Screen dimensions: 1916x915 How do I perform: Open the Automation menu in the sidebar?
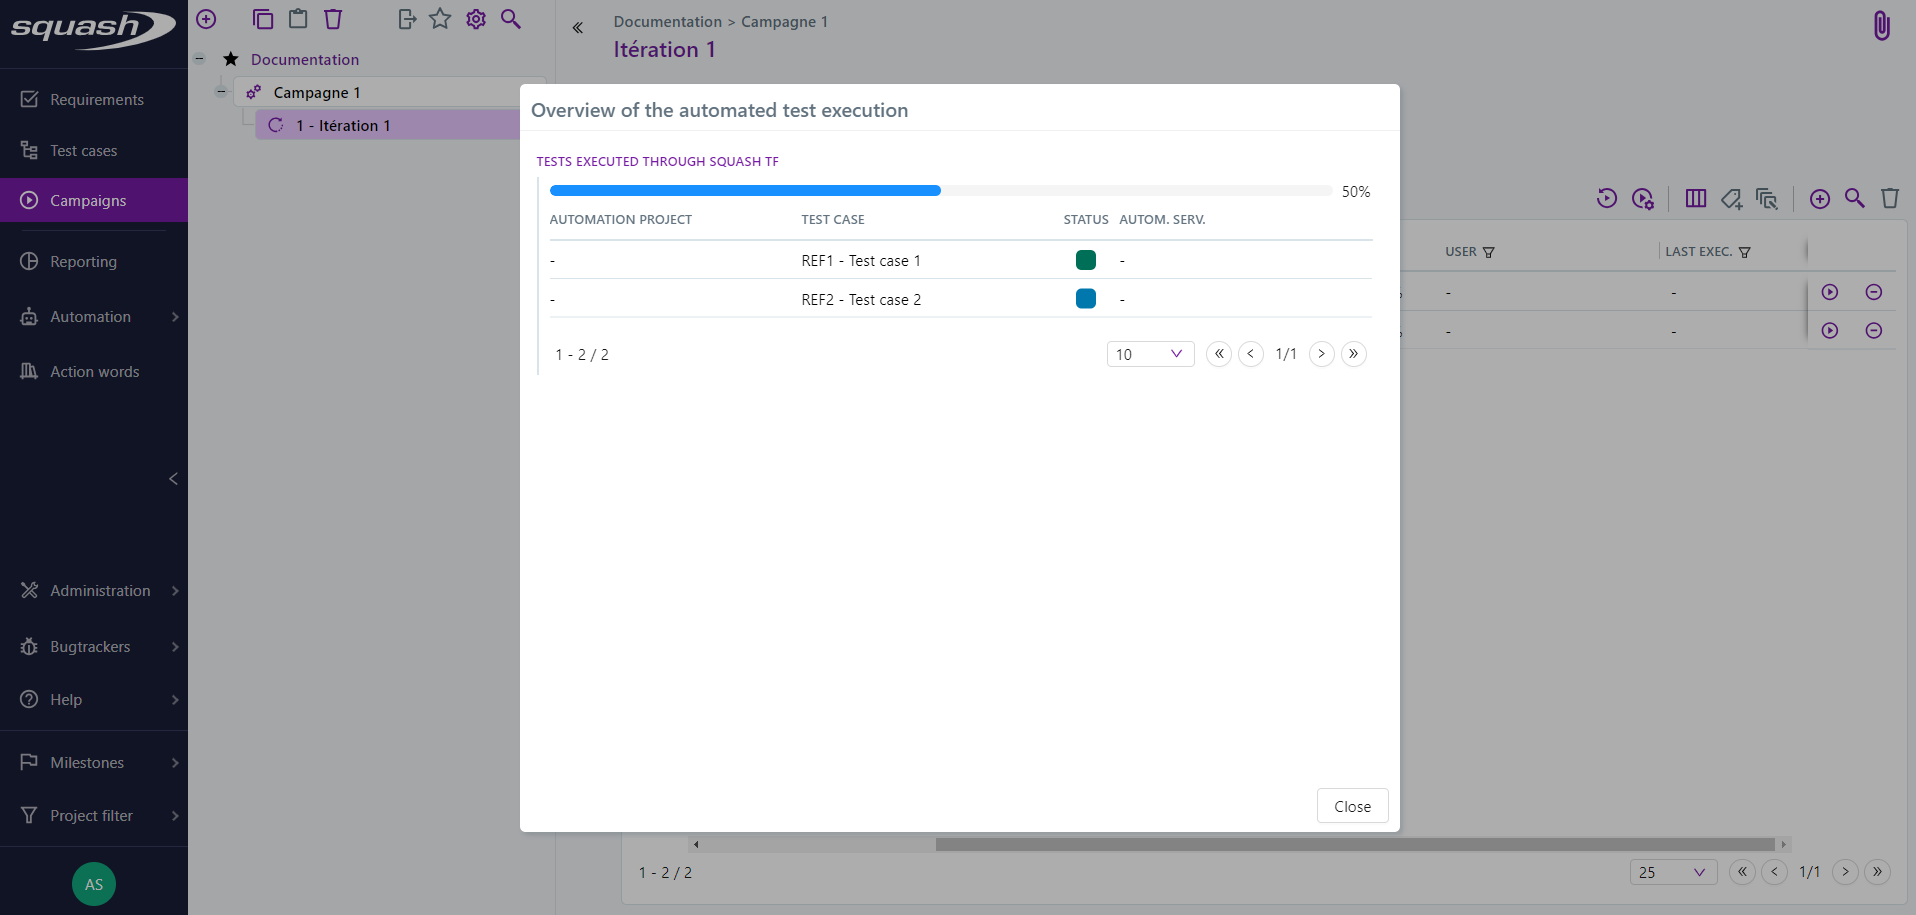pos(90,316)
